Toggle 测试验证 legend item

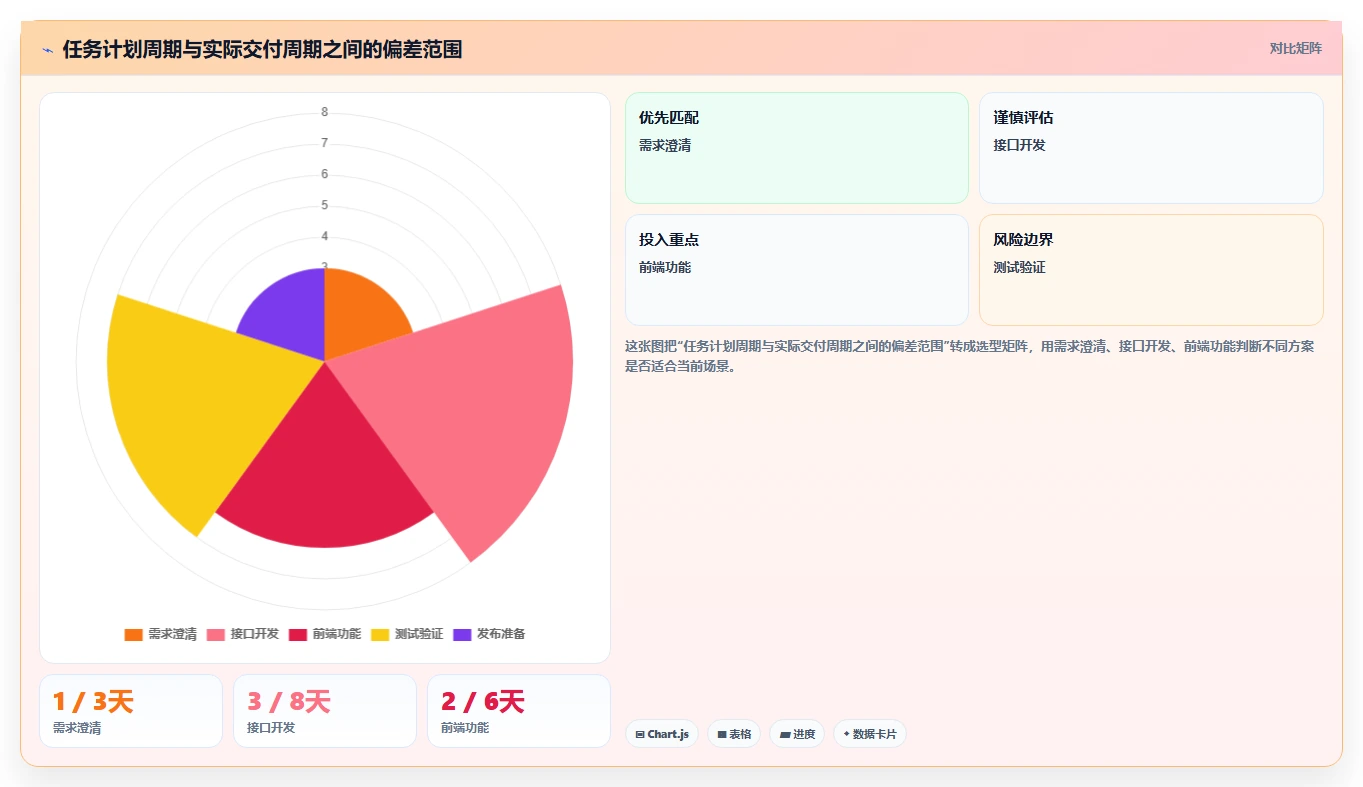click(407, 634)
